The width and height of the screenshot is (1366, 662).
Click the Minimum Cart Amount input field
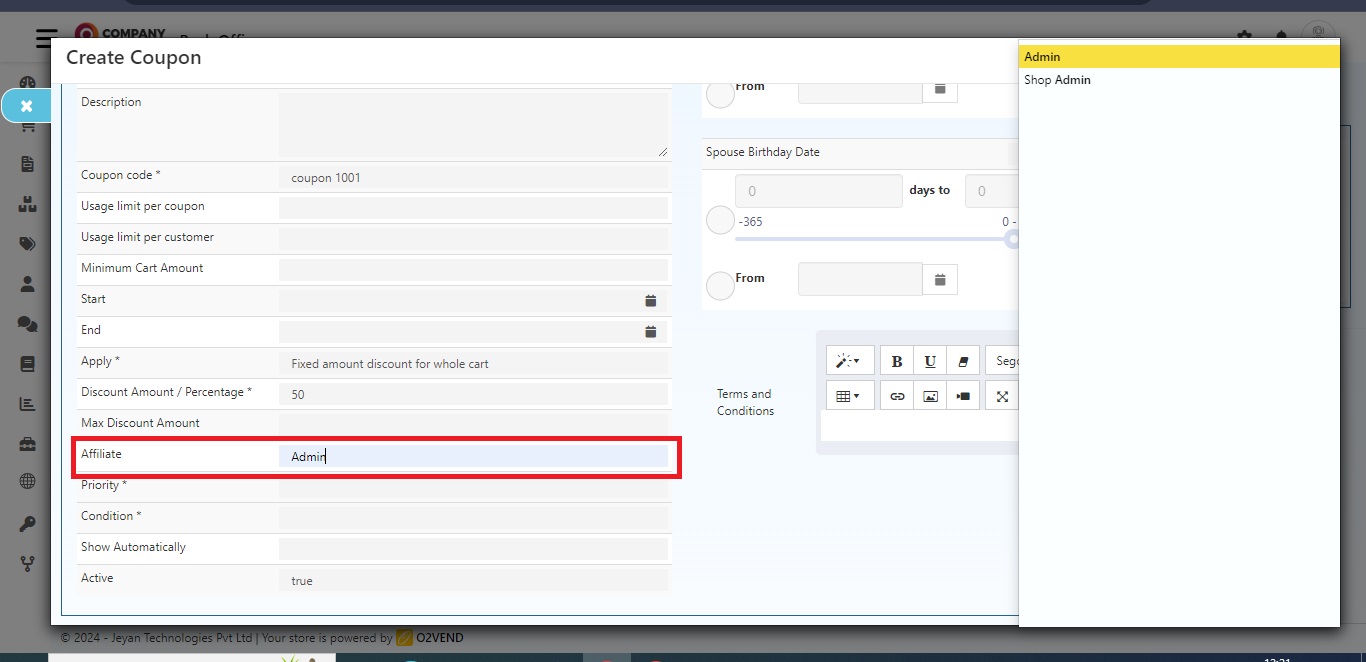[x=475, y=269]
